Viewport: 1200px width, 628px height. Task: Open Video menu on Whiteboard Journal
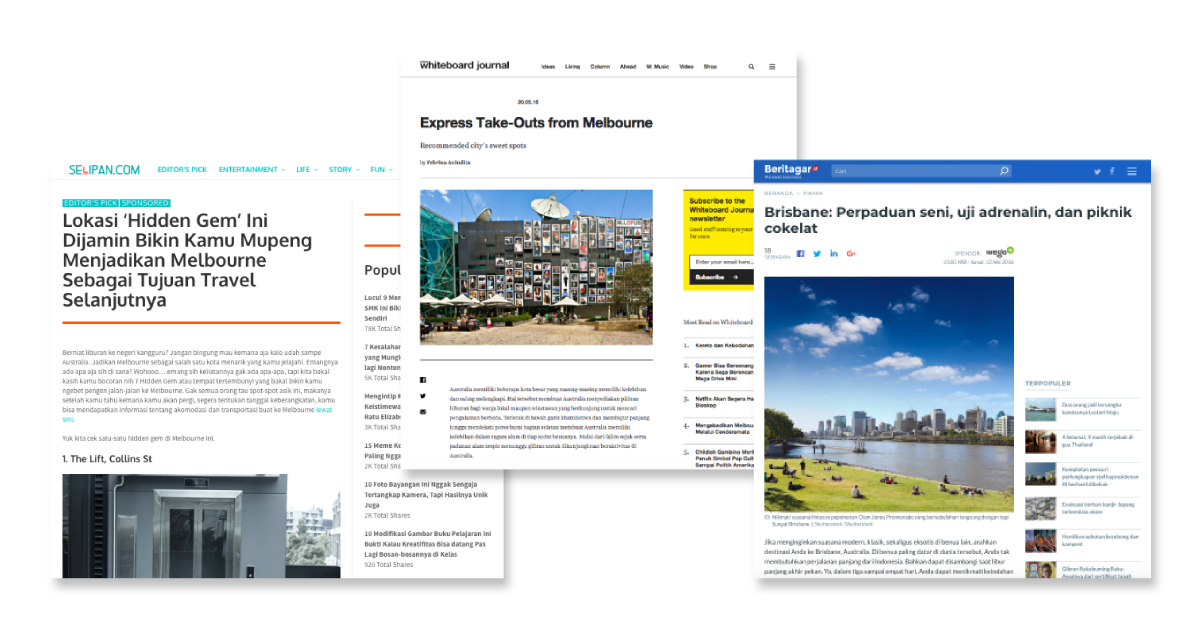[x=686, y=67]
